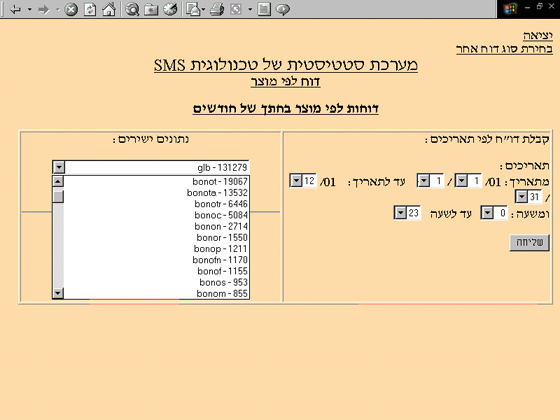Click the Discuss speech bubble icon
560x420 pixels.
coord(283,9)
